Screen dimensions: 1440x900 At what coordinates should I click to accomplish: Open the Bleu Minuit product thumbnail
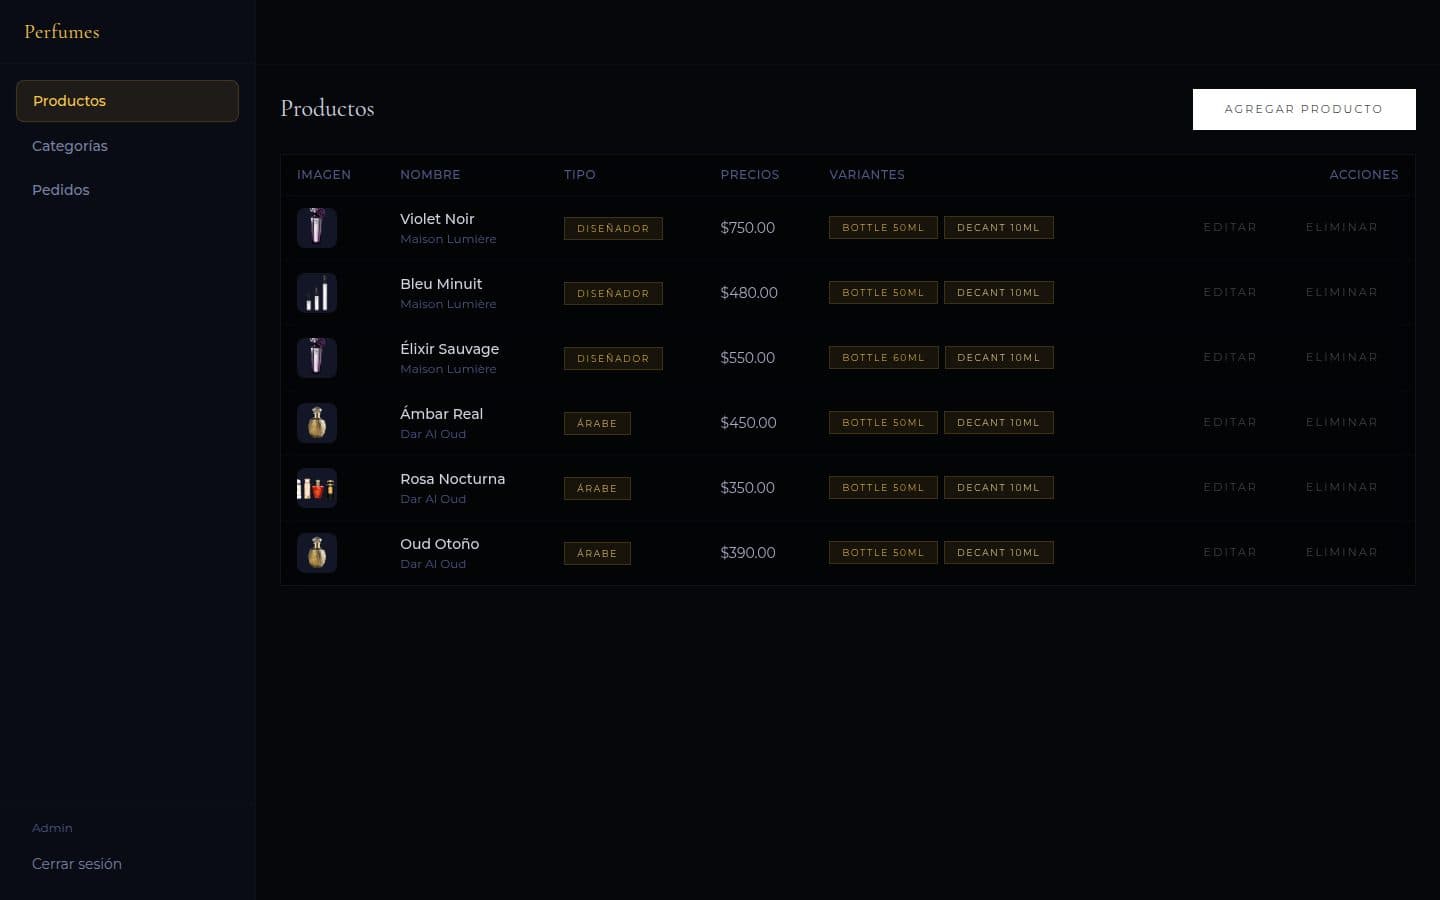coord(317,293)
